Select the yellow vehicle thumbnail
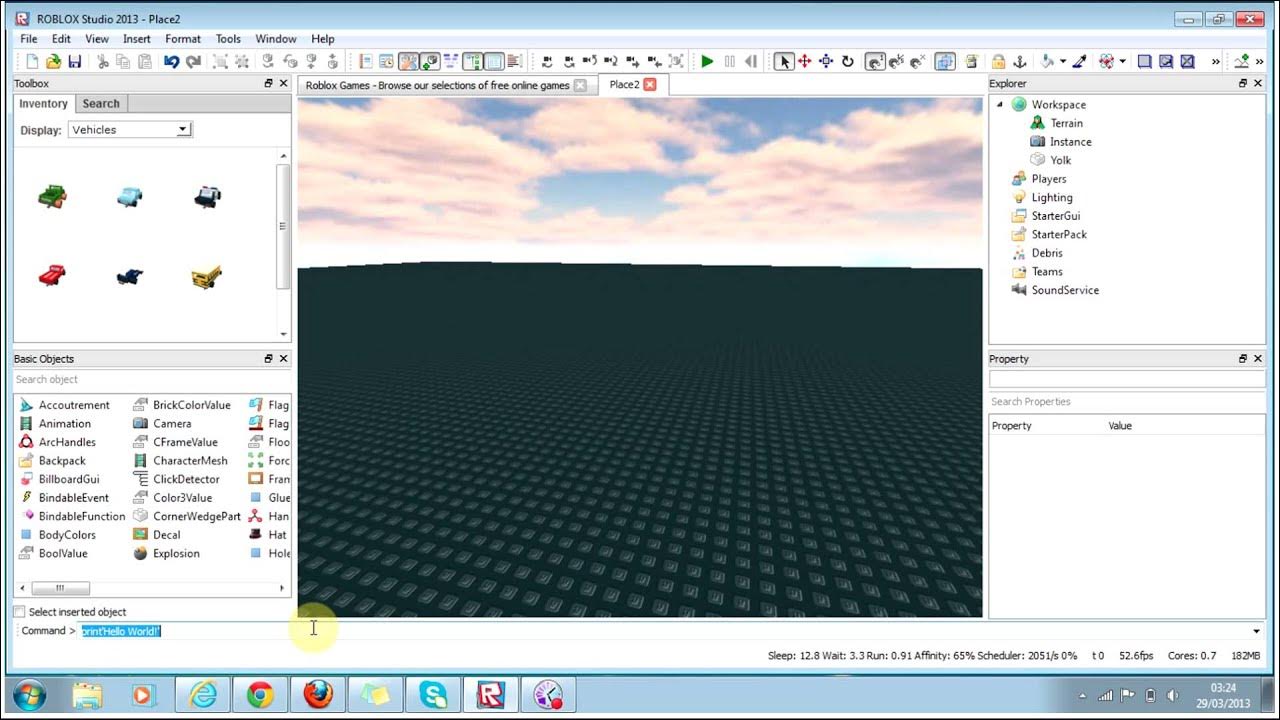 click(206, 276)
